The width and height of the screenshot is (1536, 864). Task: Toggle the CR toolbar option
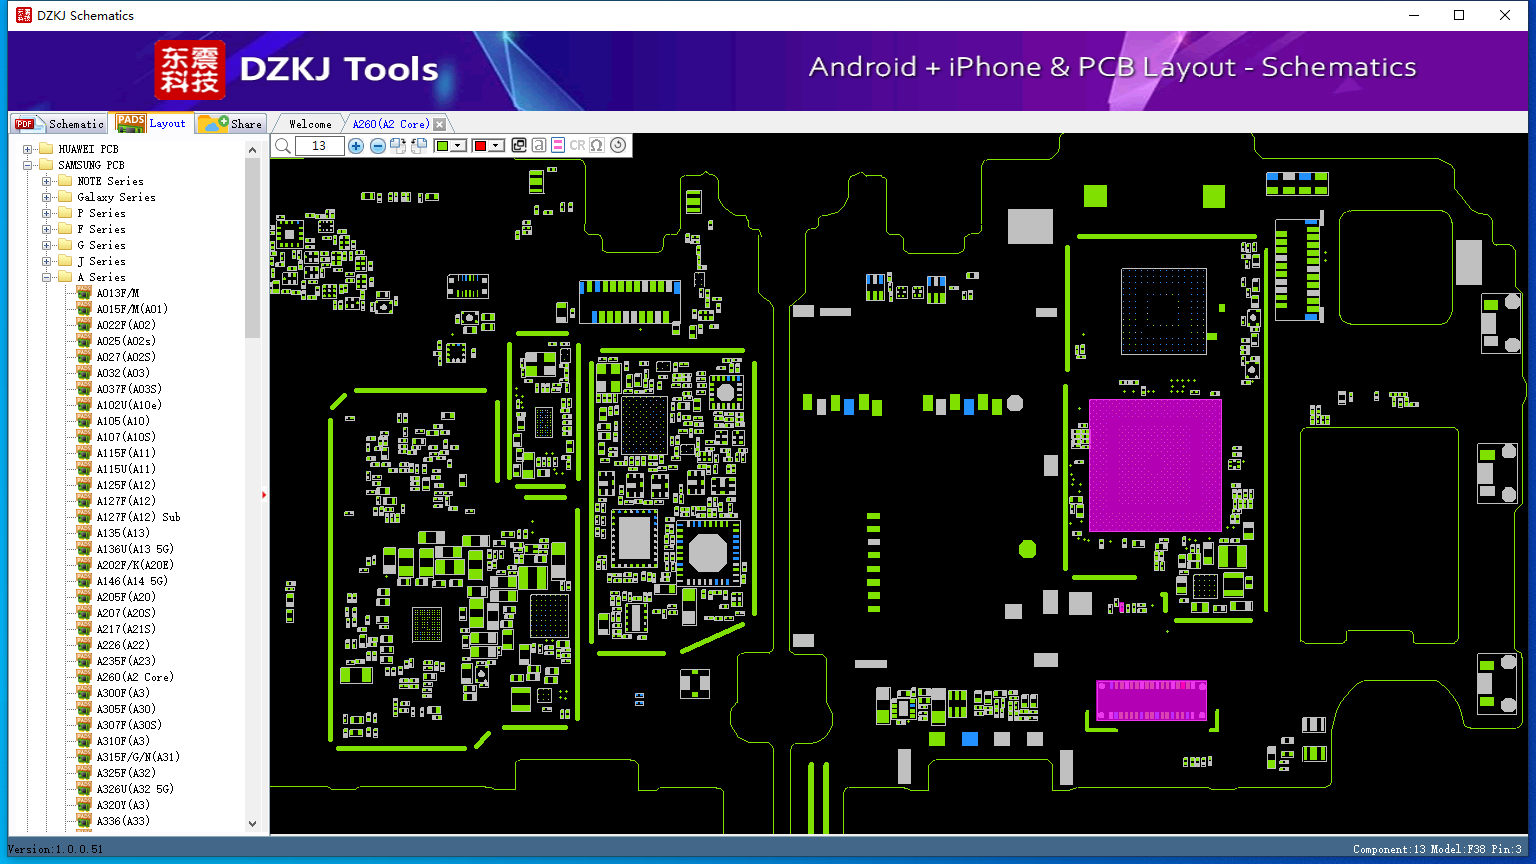coord(577,146)
